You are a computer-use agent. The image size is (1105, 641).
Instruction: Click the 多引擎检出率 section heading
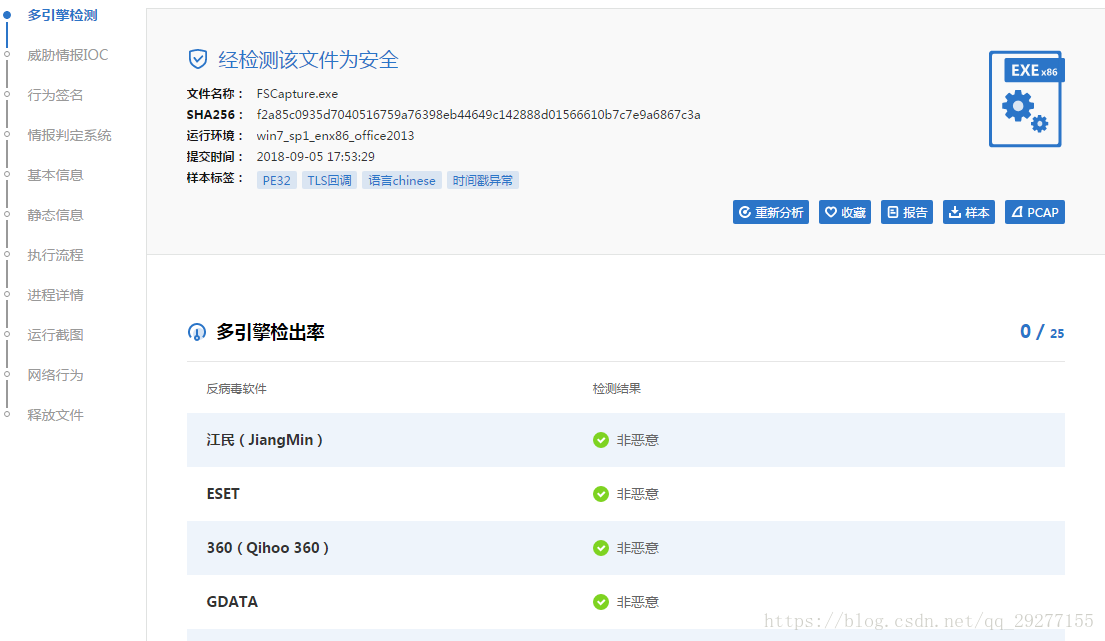tap(271, 332)
